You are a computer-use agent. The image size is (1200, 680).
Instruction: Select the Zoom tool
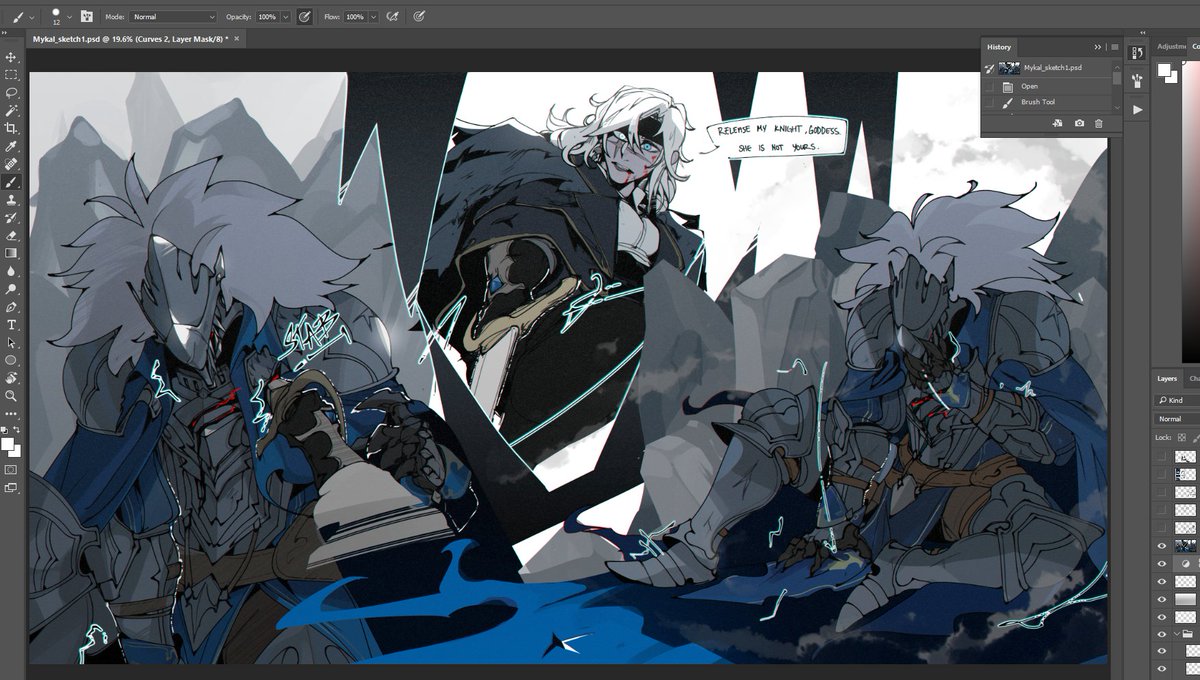(x=11, y=396)
